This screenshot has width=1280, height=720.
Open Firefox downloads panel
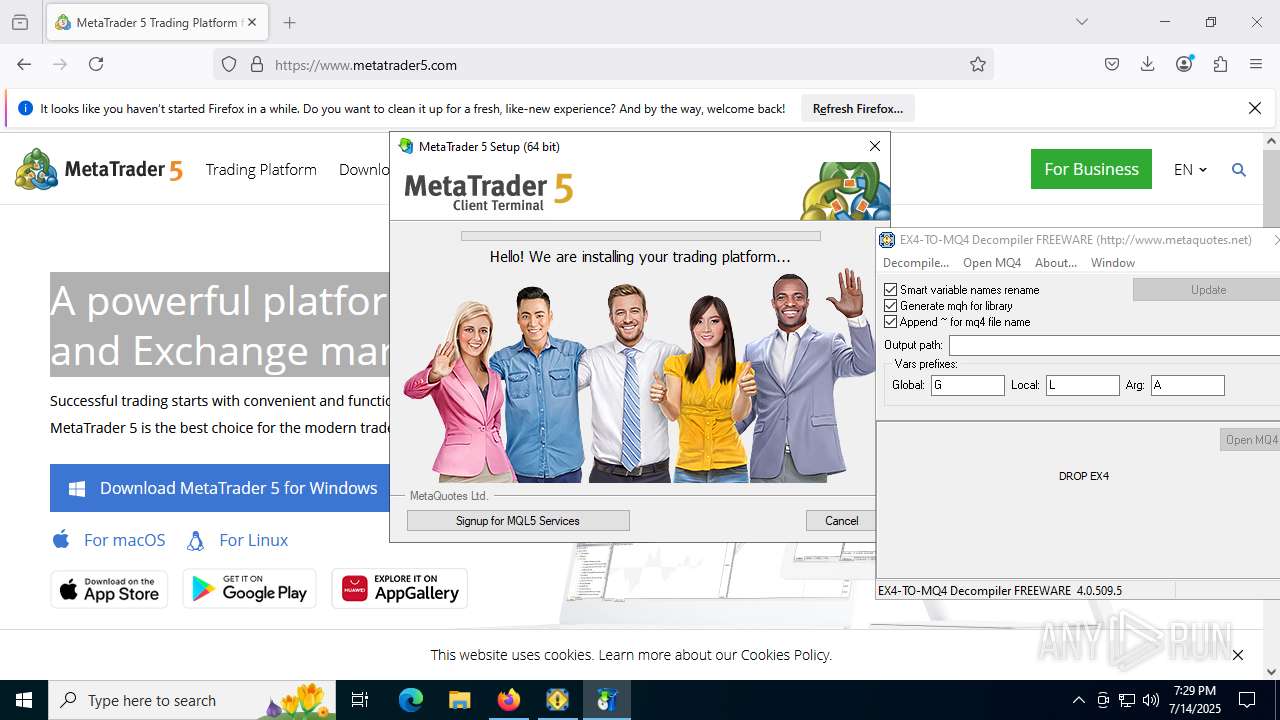click(1148, 64)
